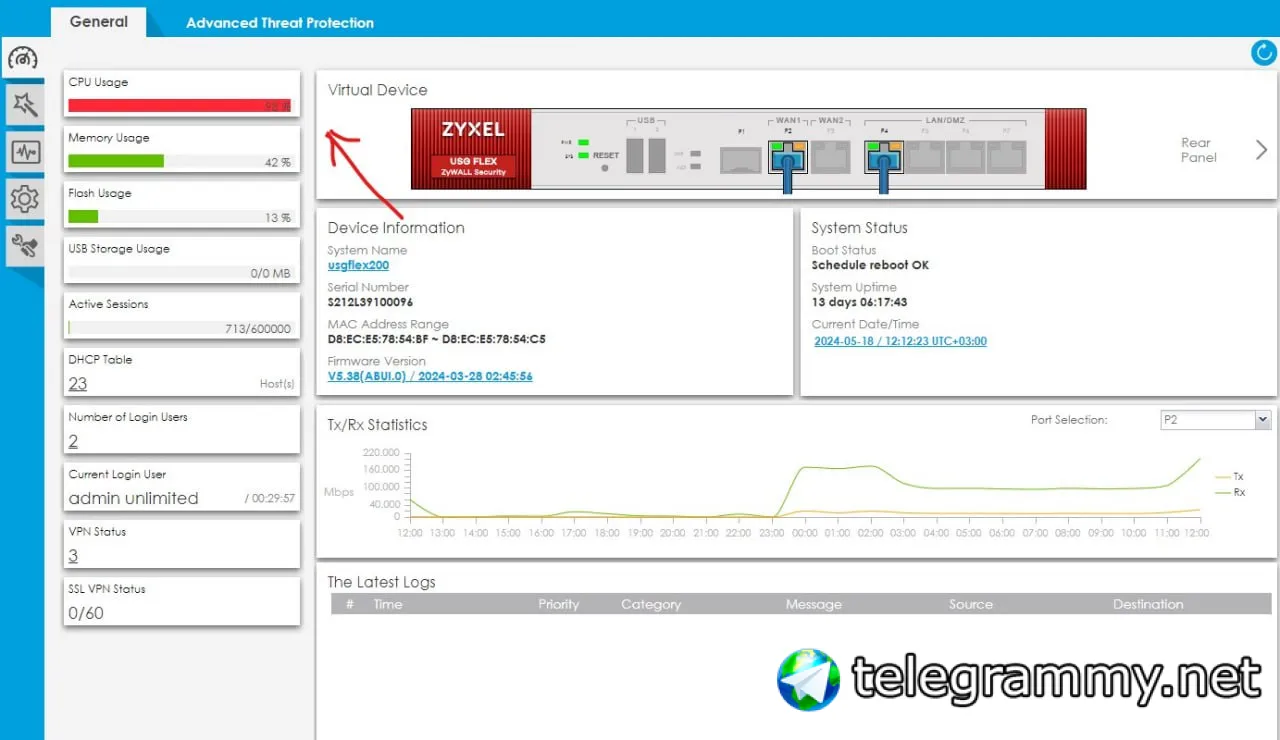Click the connected P4 LAN/DMZ port

[884, 157]
